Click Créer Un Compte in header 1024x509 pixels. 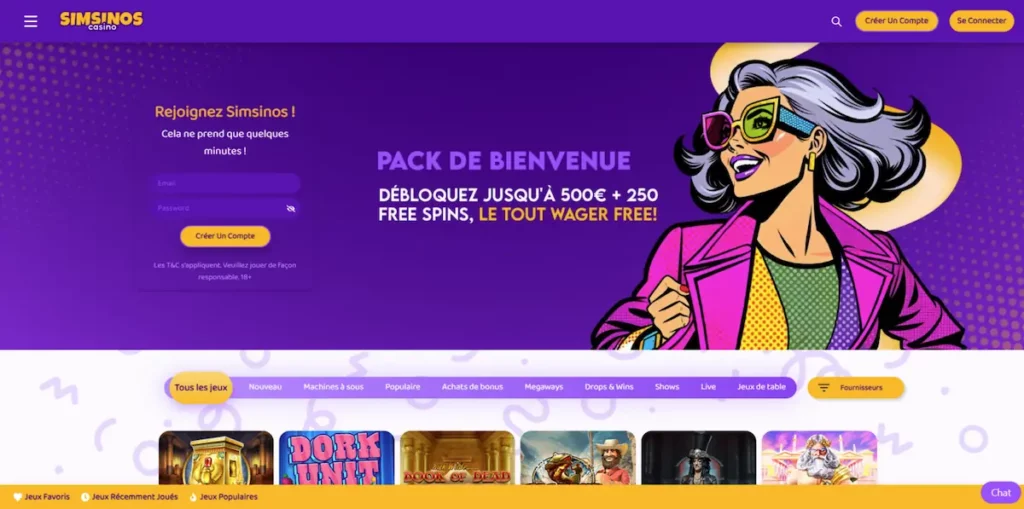896,21
